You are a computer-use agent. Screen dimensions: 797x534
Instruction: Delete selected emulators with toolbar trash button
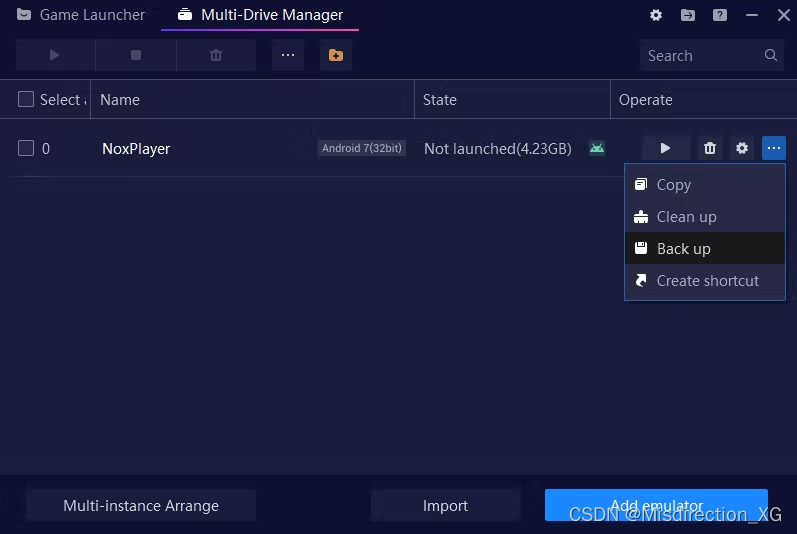click(216, 55)
